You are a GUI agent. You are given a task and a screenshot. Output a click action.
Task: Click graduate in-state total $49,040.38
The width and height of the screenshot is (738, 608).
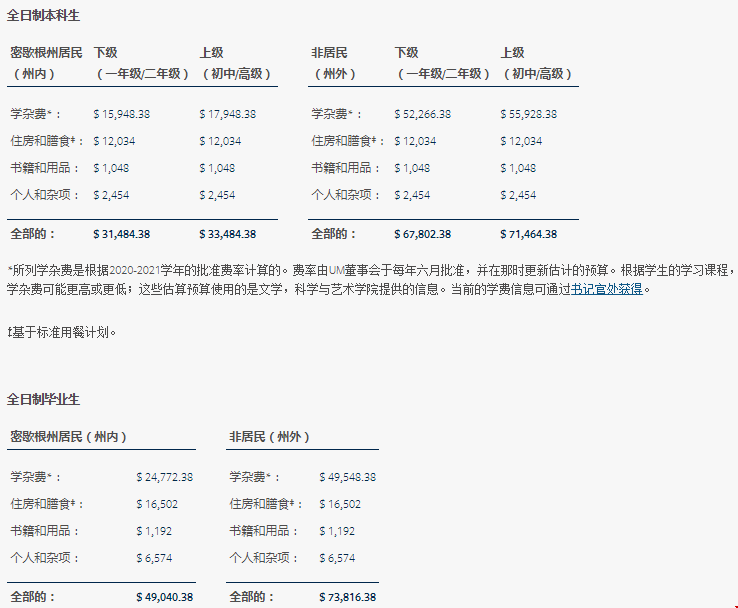(164, 598)
